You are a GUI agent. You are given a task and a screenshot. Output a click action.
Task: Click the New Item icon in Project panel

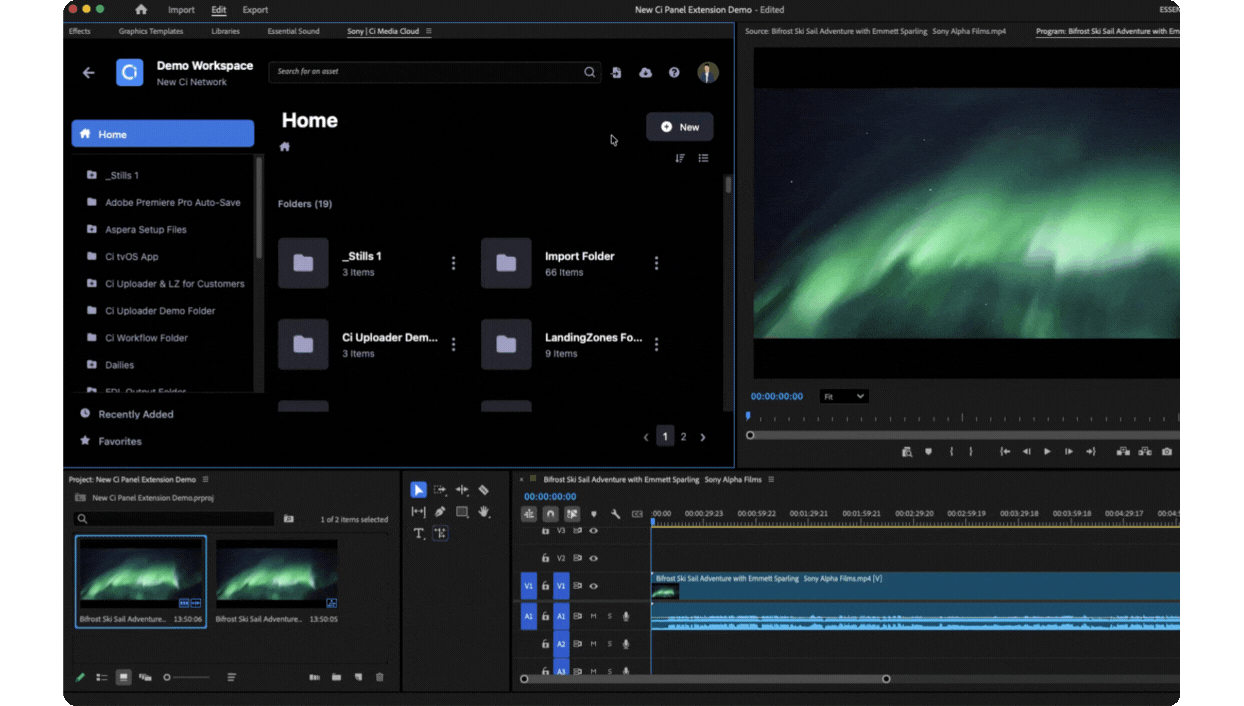[x=358, y=677]
